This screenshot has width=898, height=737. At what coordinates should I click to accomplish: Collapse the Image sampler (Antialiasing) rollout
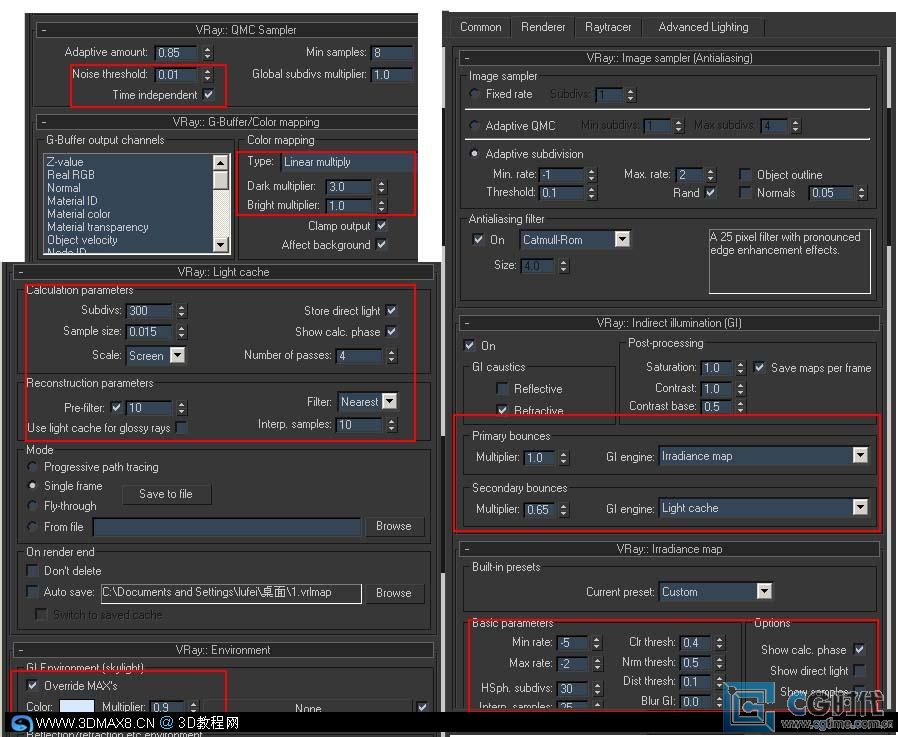[467, 58]
